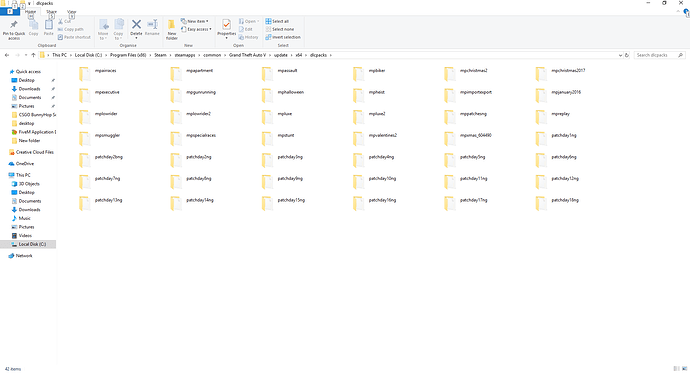Expand the address bar history dropdown
This screenshot has width=690, height=373.
[x=620, y=55]
